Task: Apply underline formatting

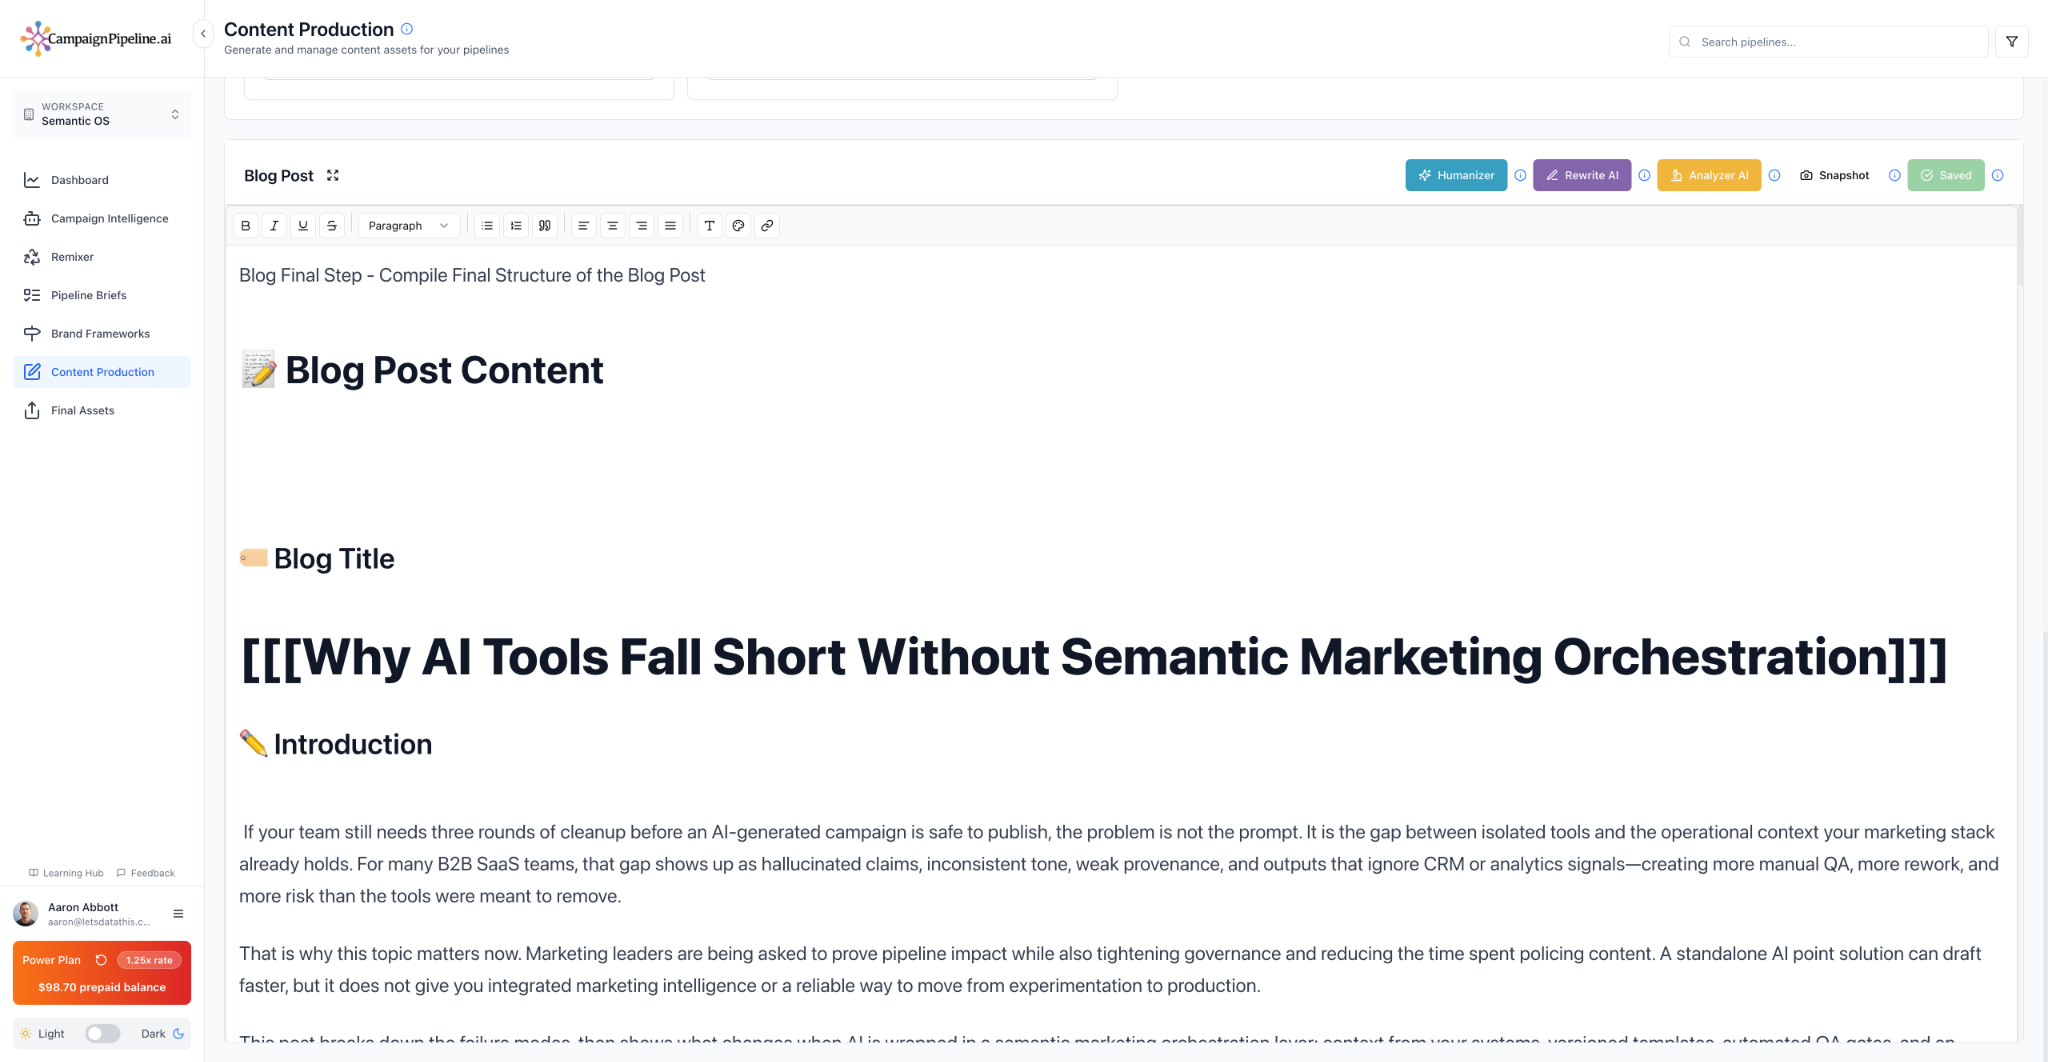Action: pyautogui.click(x=303, y=226)
